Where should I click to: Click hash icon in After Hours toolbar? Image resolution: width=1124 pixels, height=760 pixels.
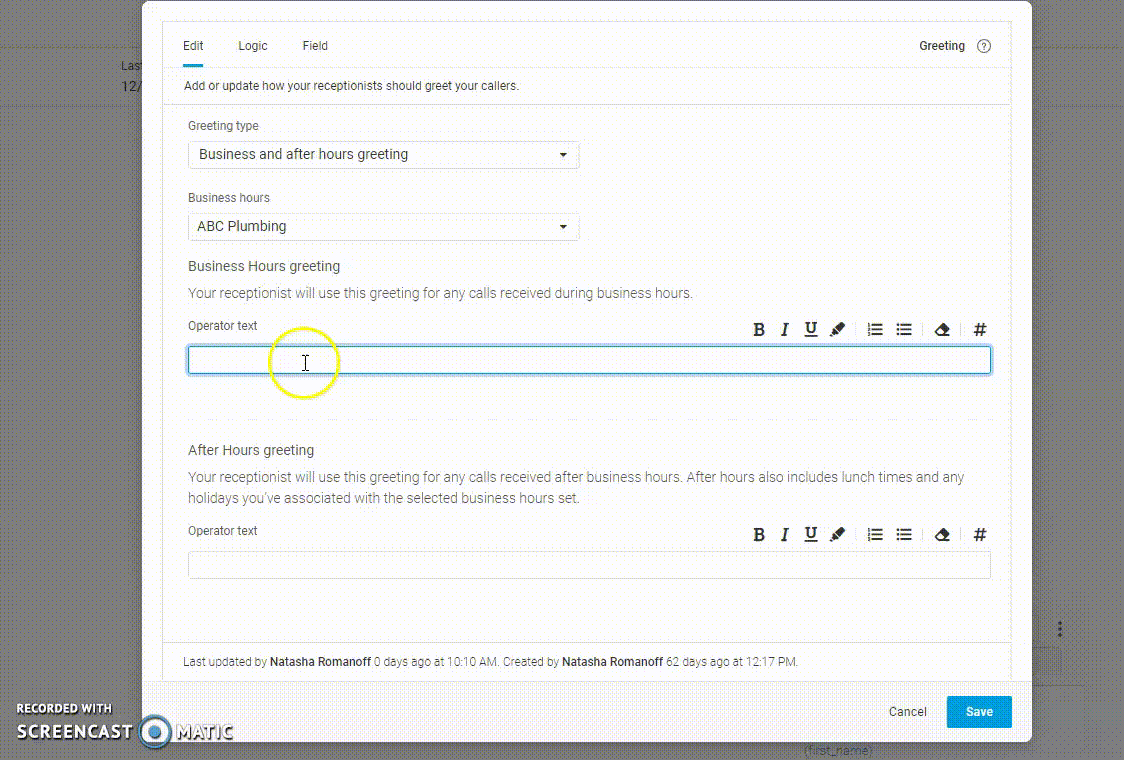pyautogui.click(x=980, y=535)
